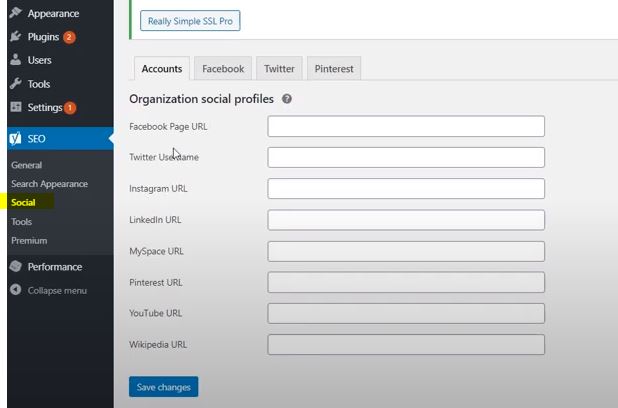Click the Wikipedia URL label

(x=158, y=344)
